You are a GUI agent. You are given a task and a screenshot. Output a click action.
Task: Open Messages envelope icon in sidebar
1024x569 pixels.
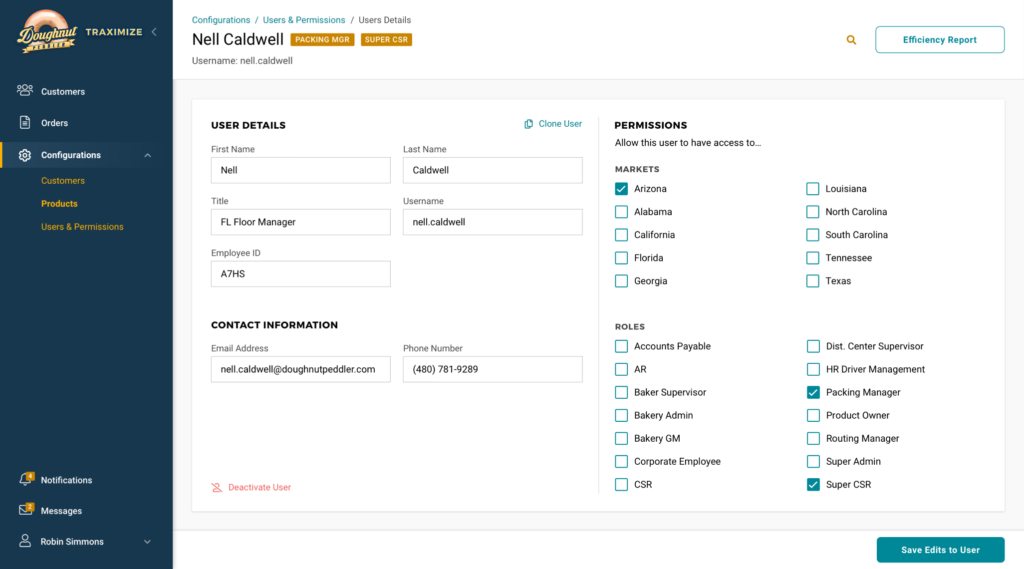click(26, 510)
